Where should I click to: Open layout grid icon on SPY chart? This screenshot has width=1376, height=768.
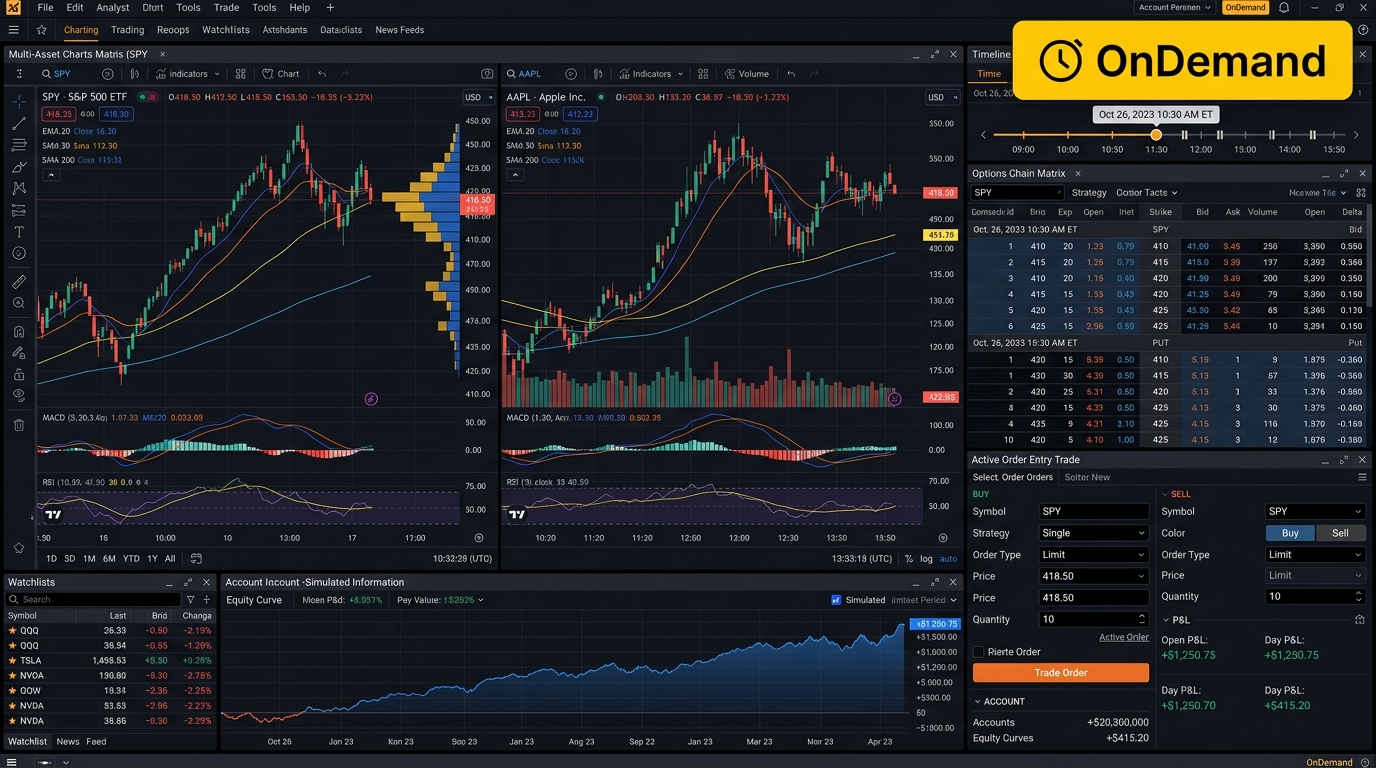click(240, 74)
